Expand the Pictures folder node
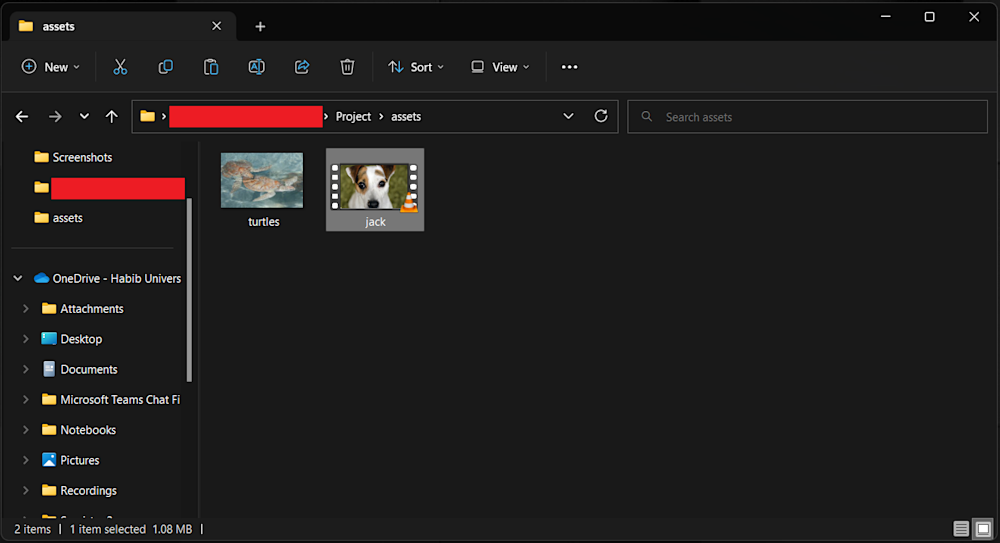The height and width of the screenshot is (543, 1000). (x=26, y=460)
